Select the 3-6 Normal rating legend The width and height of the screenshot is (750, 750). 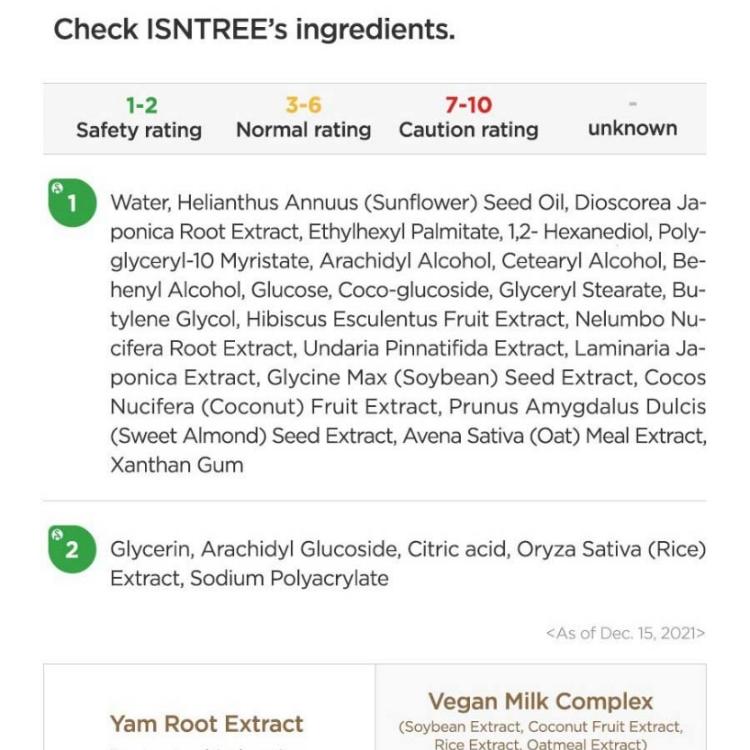click(x=304, y=118)
